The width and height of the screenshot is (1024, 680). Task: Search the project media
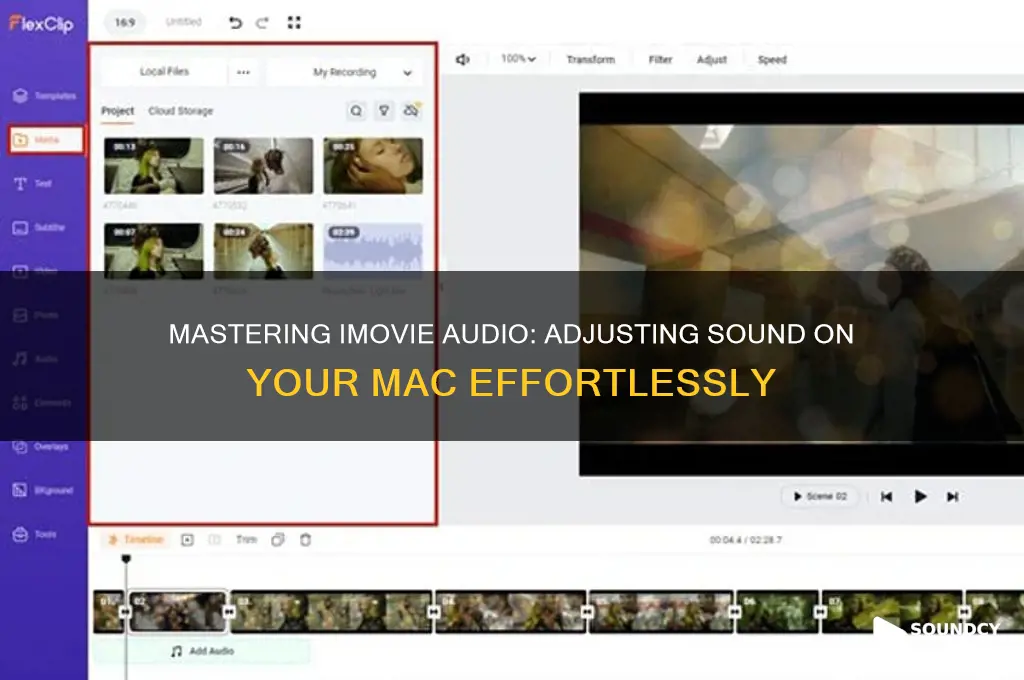(x=356, y=111)
